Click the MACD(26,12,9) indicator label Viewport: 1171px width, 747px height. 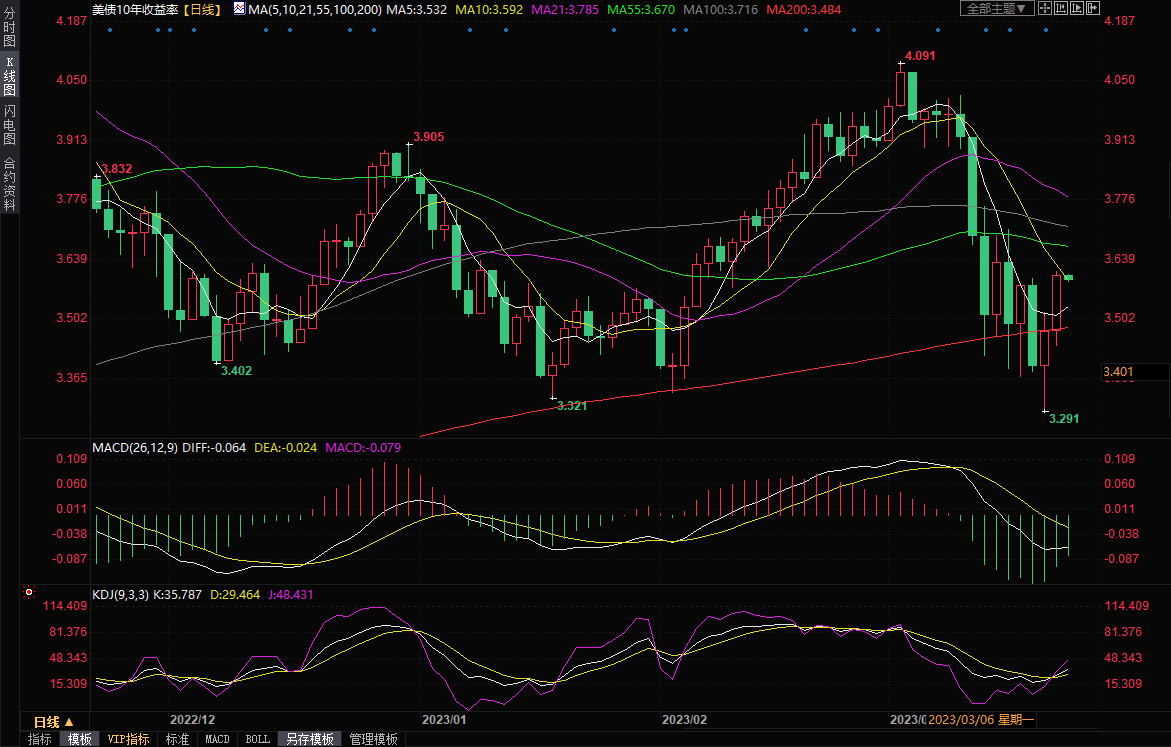point(136,446)
